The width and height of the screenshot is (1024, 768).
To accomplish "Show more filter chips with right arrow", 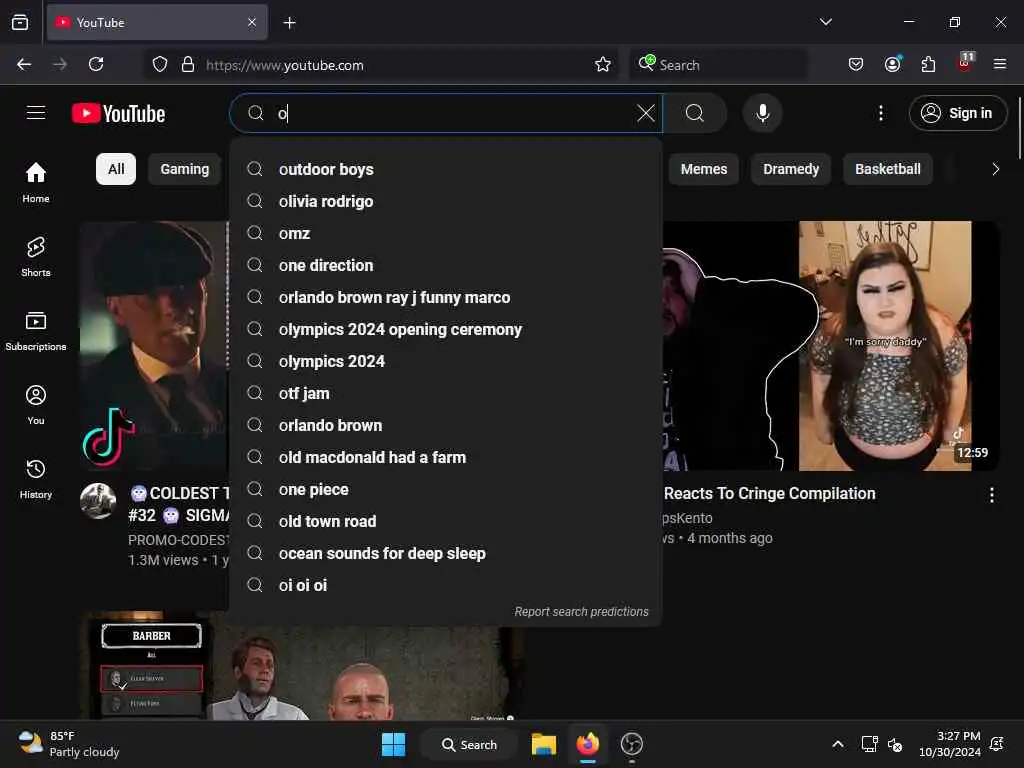I will [x=995, y=169].
